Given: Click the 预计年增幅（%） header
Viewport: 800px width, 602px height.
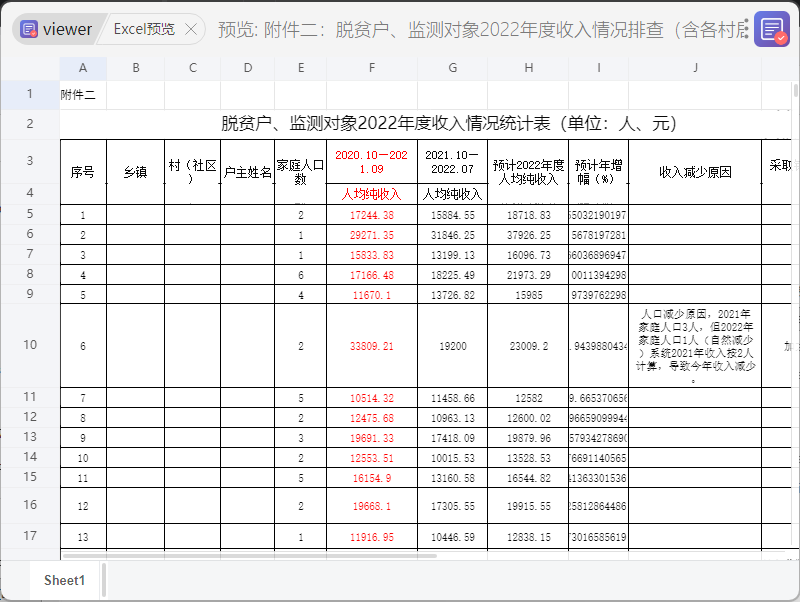Looking at the screenshot, I should [598, 172].
